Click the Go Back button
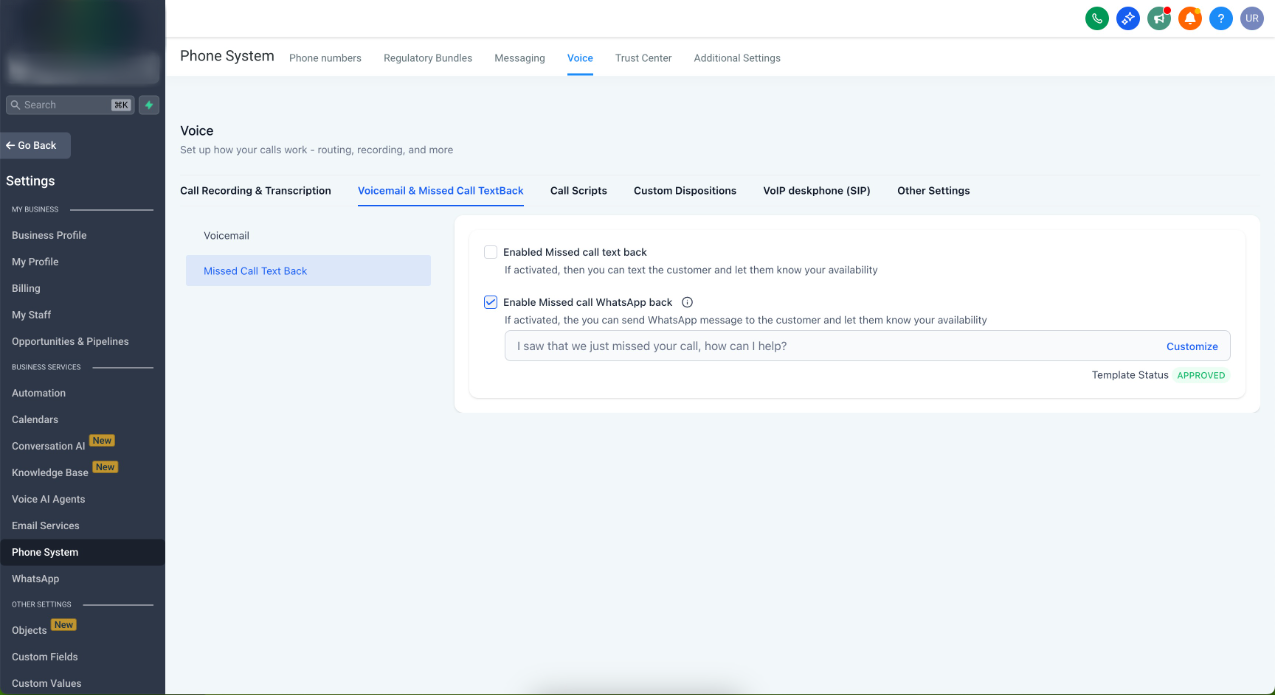1275x695 pixels. (x=35, y=146)
